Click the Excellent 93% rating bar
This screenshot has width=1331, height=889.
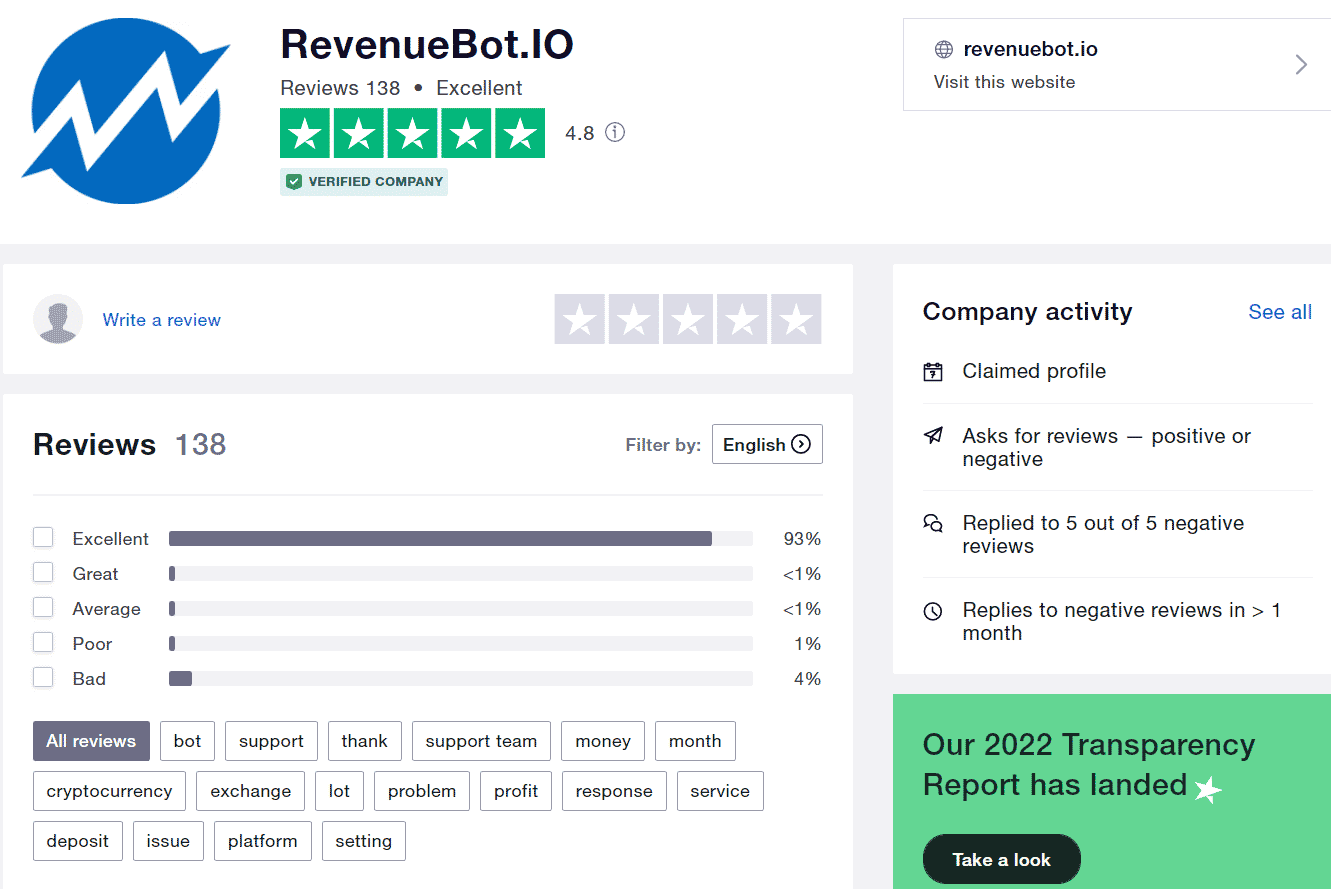[460, 538]
